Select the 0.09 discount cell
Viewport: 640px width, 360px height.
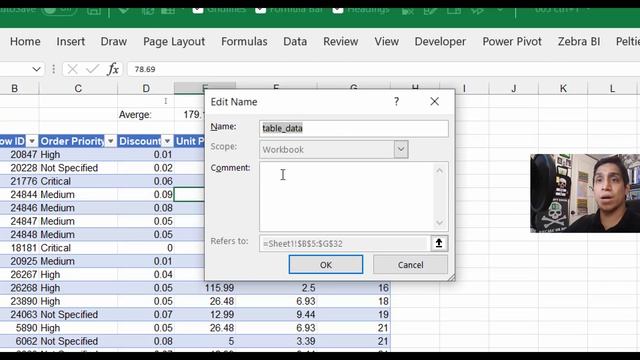146,195
